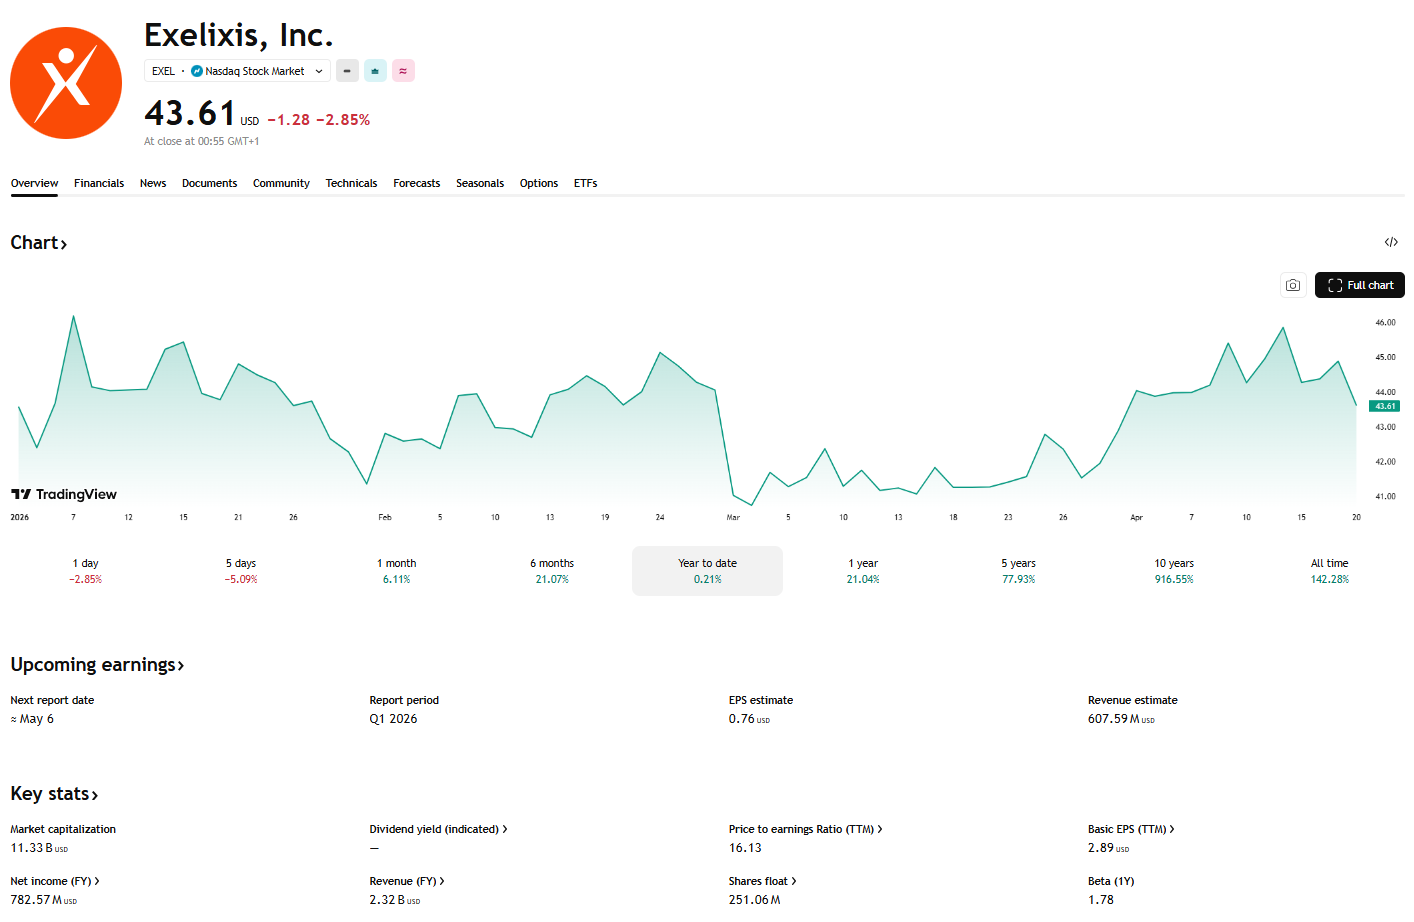Select the 6 months chart range
The image size is (1414, 922).
pyautogui.click(x=552, y=571)
